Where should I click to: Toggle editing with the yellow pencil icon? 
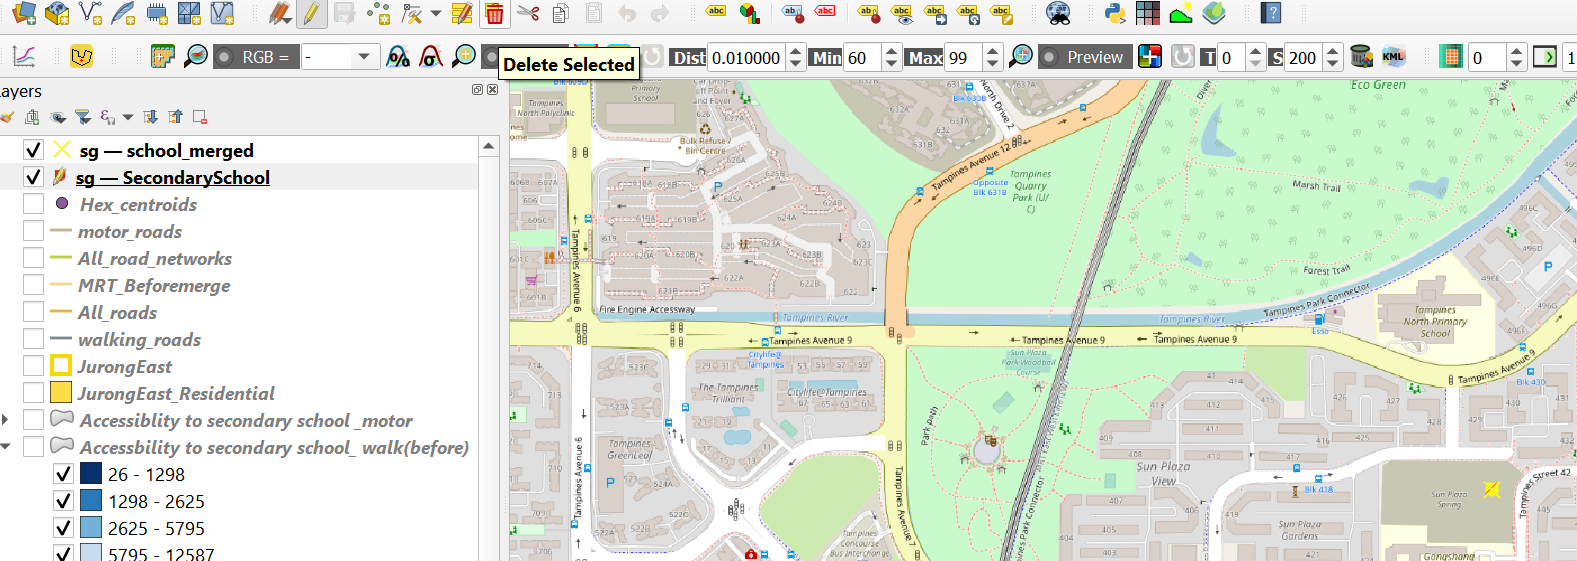pos(311,13)
